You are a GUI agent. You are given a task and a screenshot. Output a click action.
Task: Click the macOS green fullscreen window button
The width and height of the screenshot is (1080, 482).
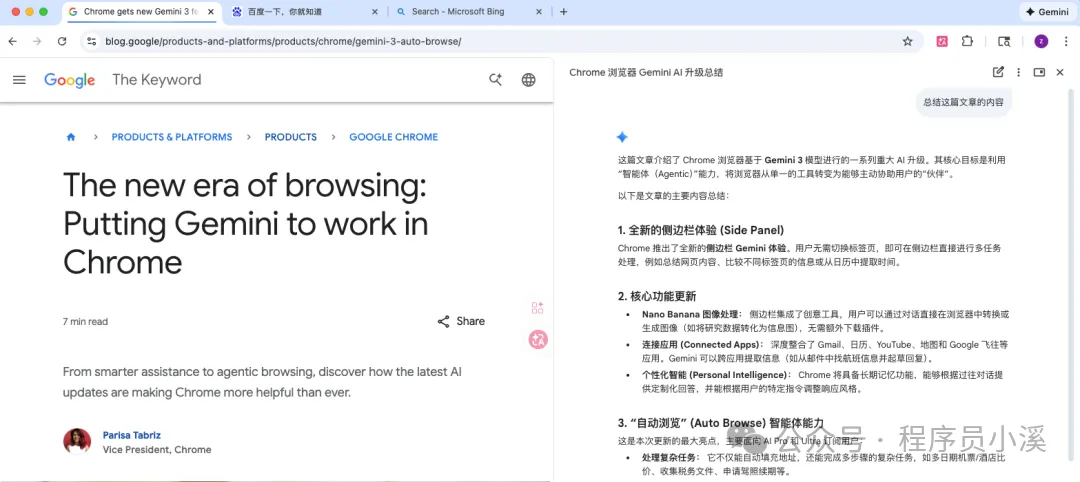point(43,12)
